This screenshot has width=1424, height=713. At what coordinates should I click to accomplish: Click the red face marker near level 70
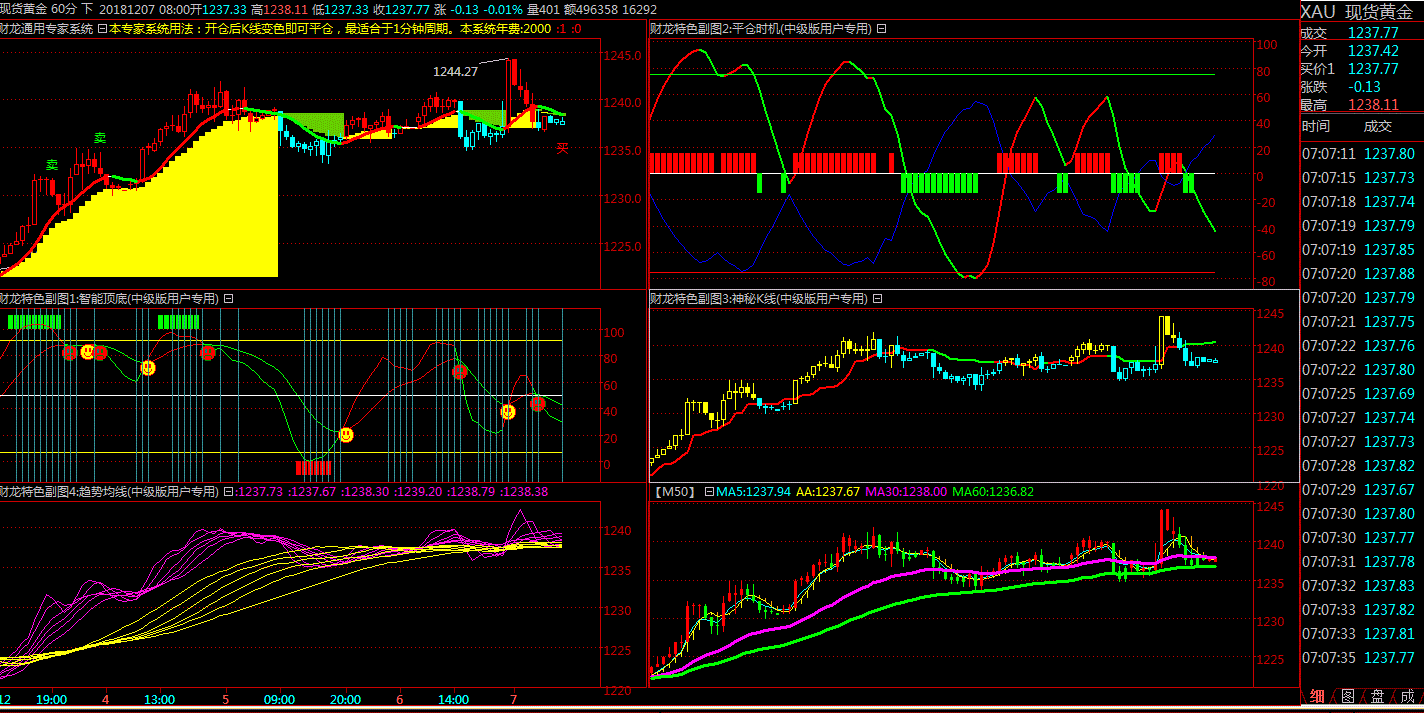[459, 371]
